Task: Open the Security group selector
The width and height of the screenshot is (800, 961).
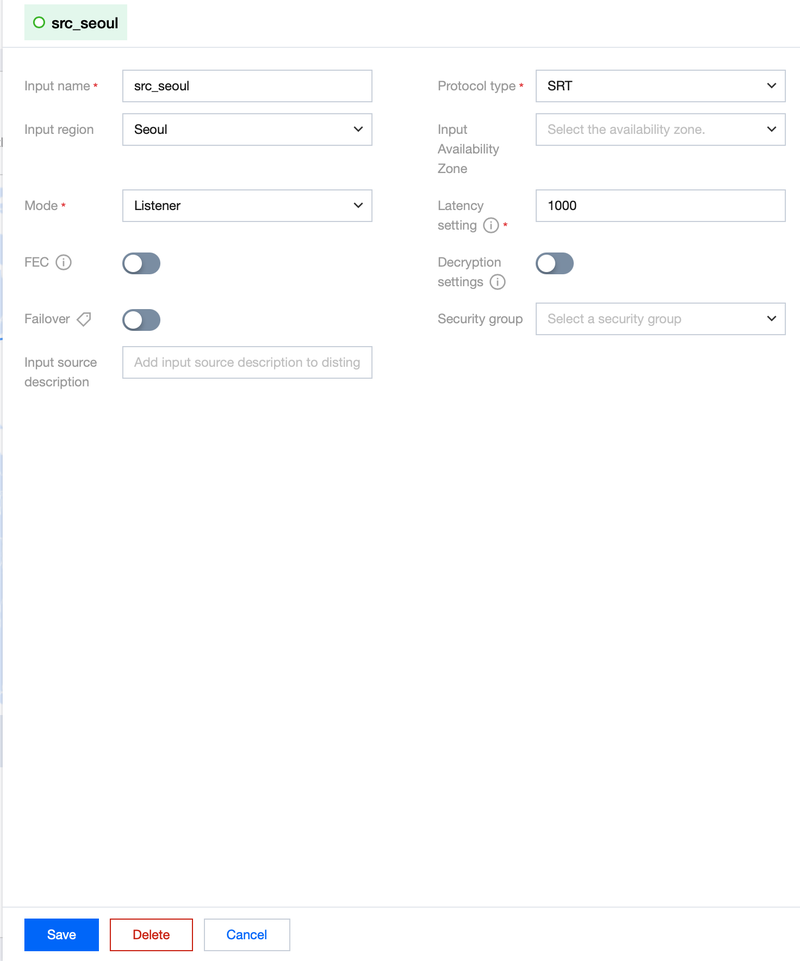Action: [660, 319]
